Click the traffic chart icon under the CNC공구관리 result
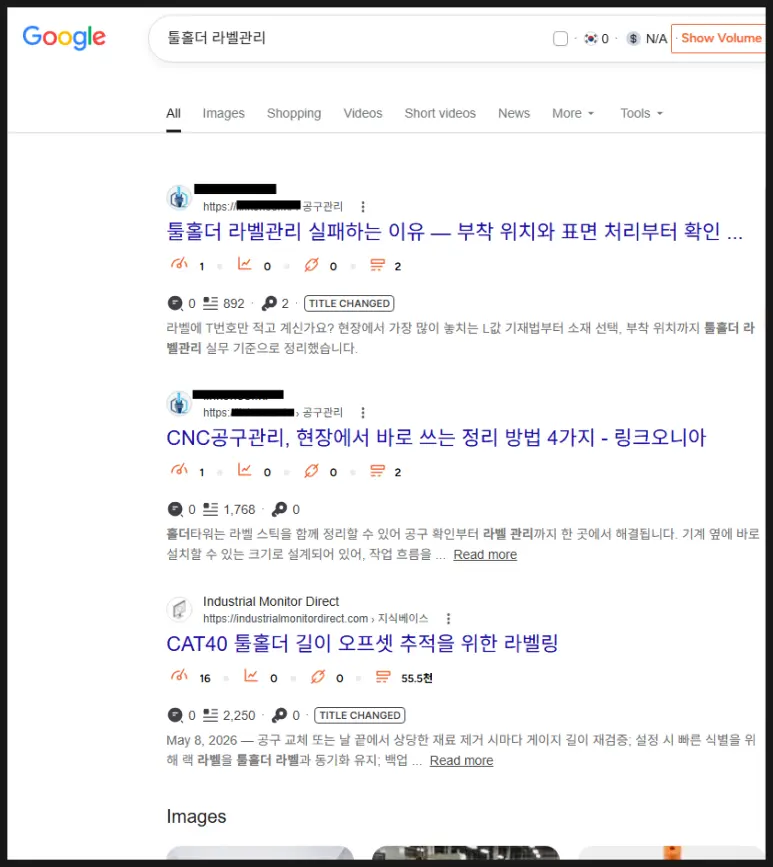 pyautogui.click(x=244, y=471)
